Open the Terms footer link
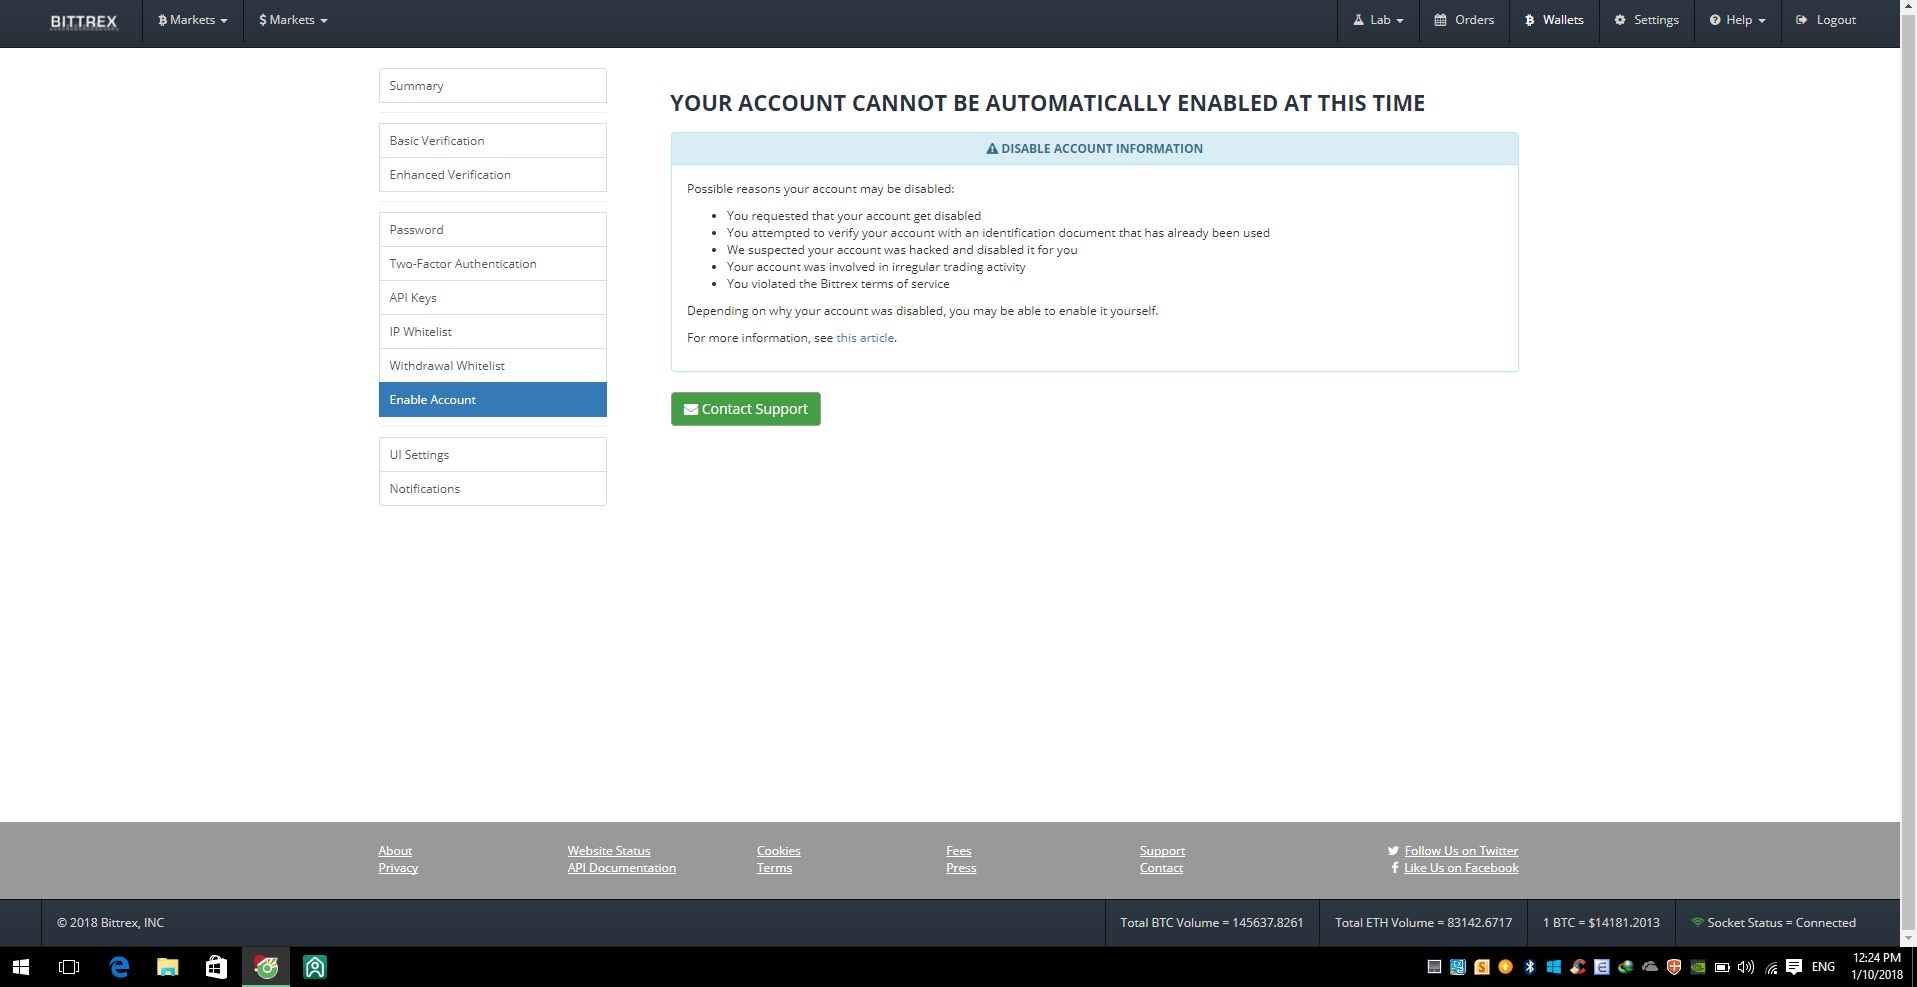Viewport: 1917px width, 987px height. tap(775, 868)
